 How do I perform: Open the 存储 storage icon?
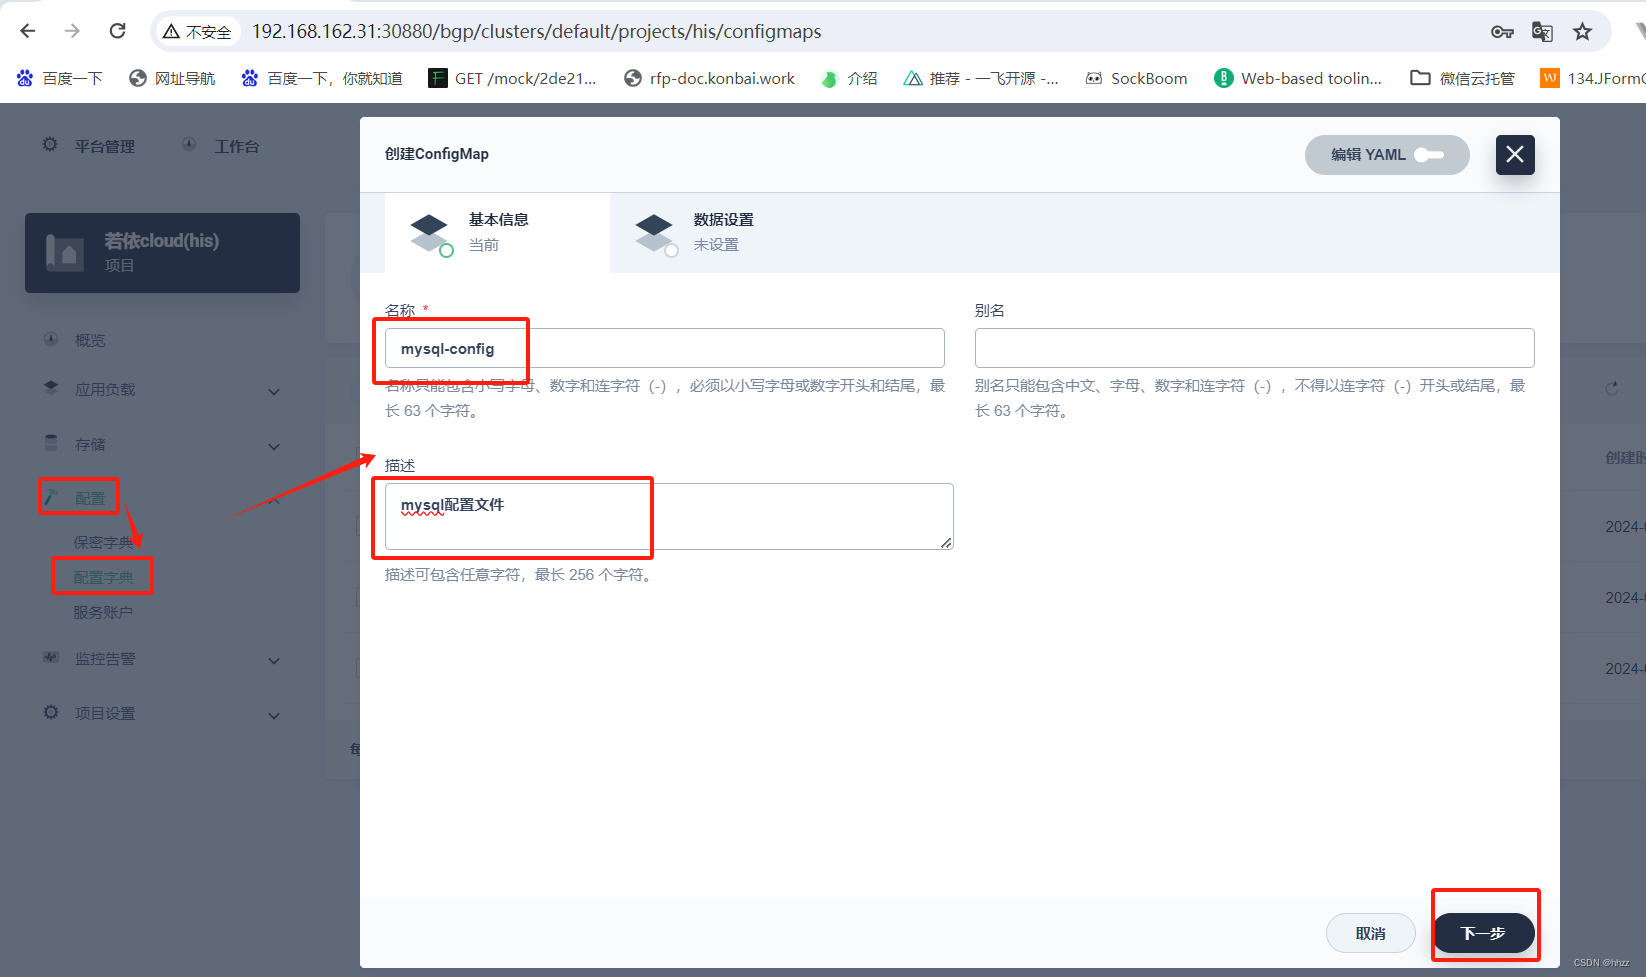coord(51,443)
